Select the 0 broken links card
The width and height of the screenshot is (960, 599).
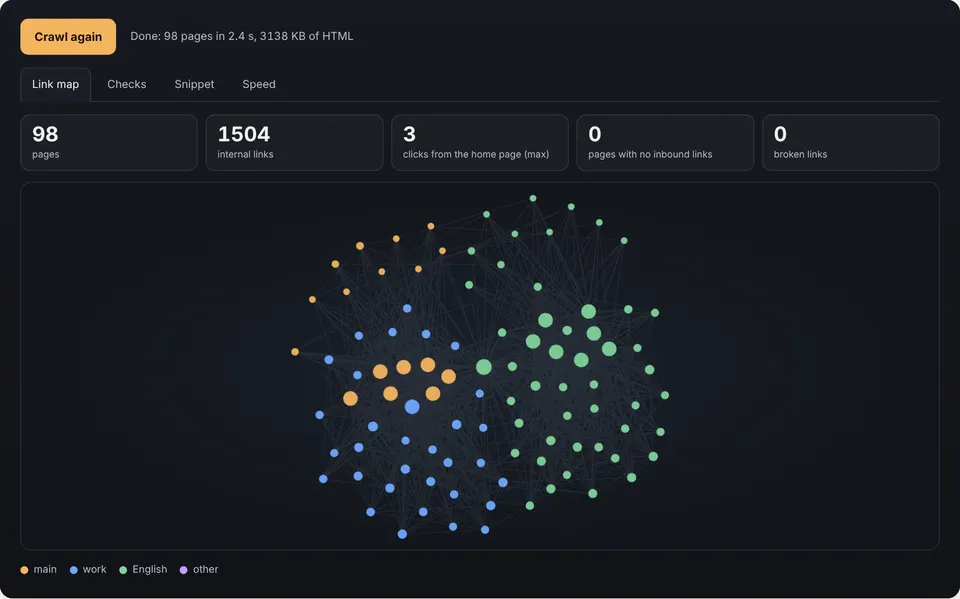850,143
